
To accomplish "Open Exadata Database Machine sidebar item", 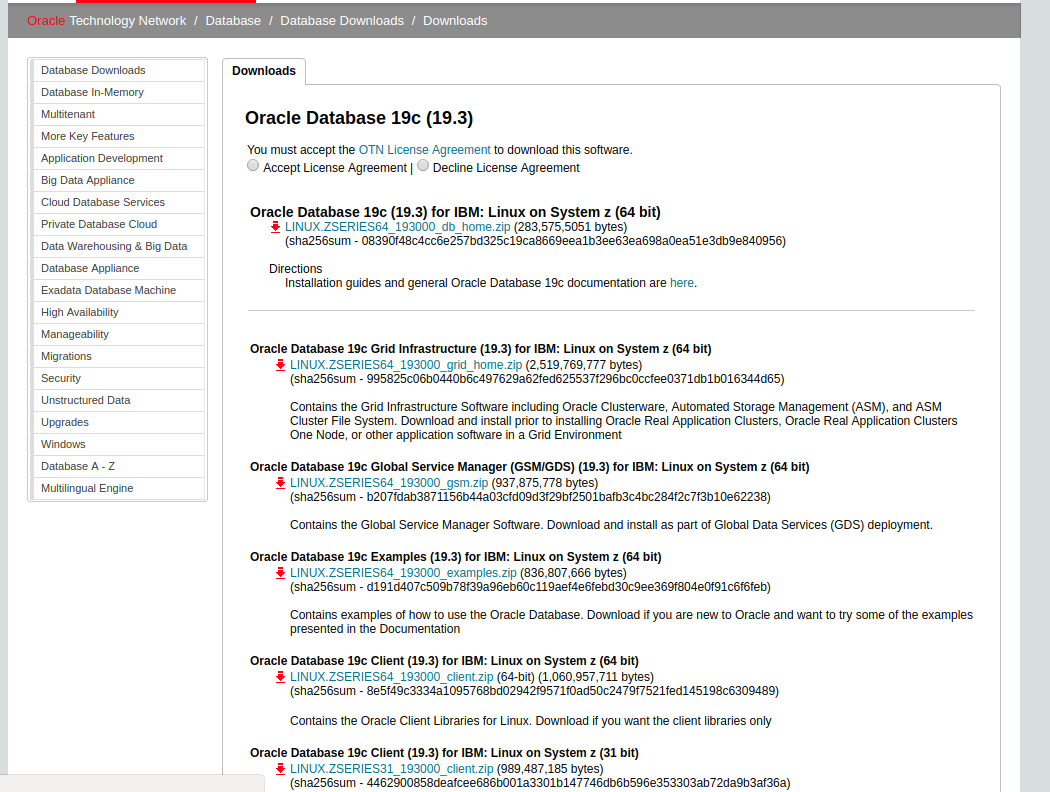I will click(118, 291).
